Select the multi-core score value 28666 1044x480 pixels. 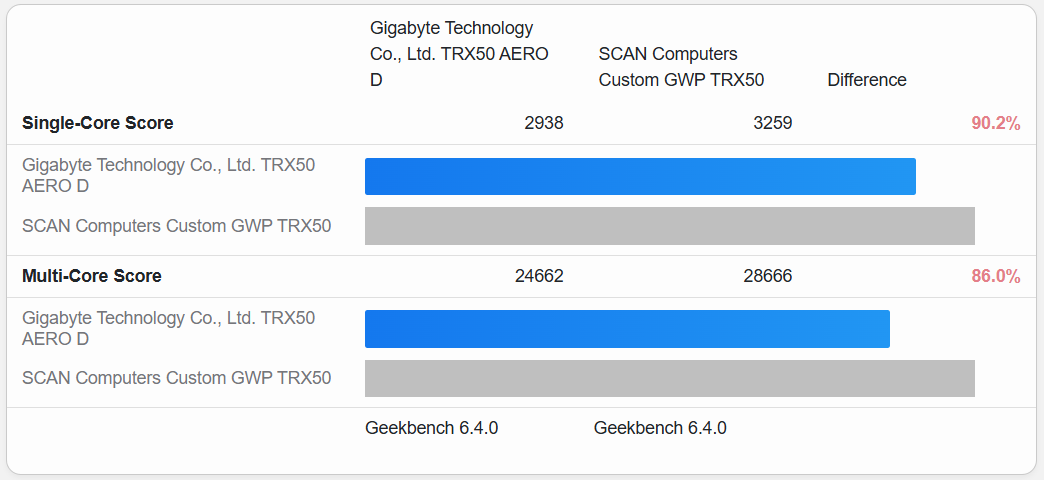pos(768,276)
